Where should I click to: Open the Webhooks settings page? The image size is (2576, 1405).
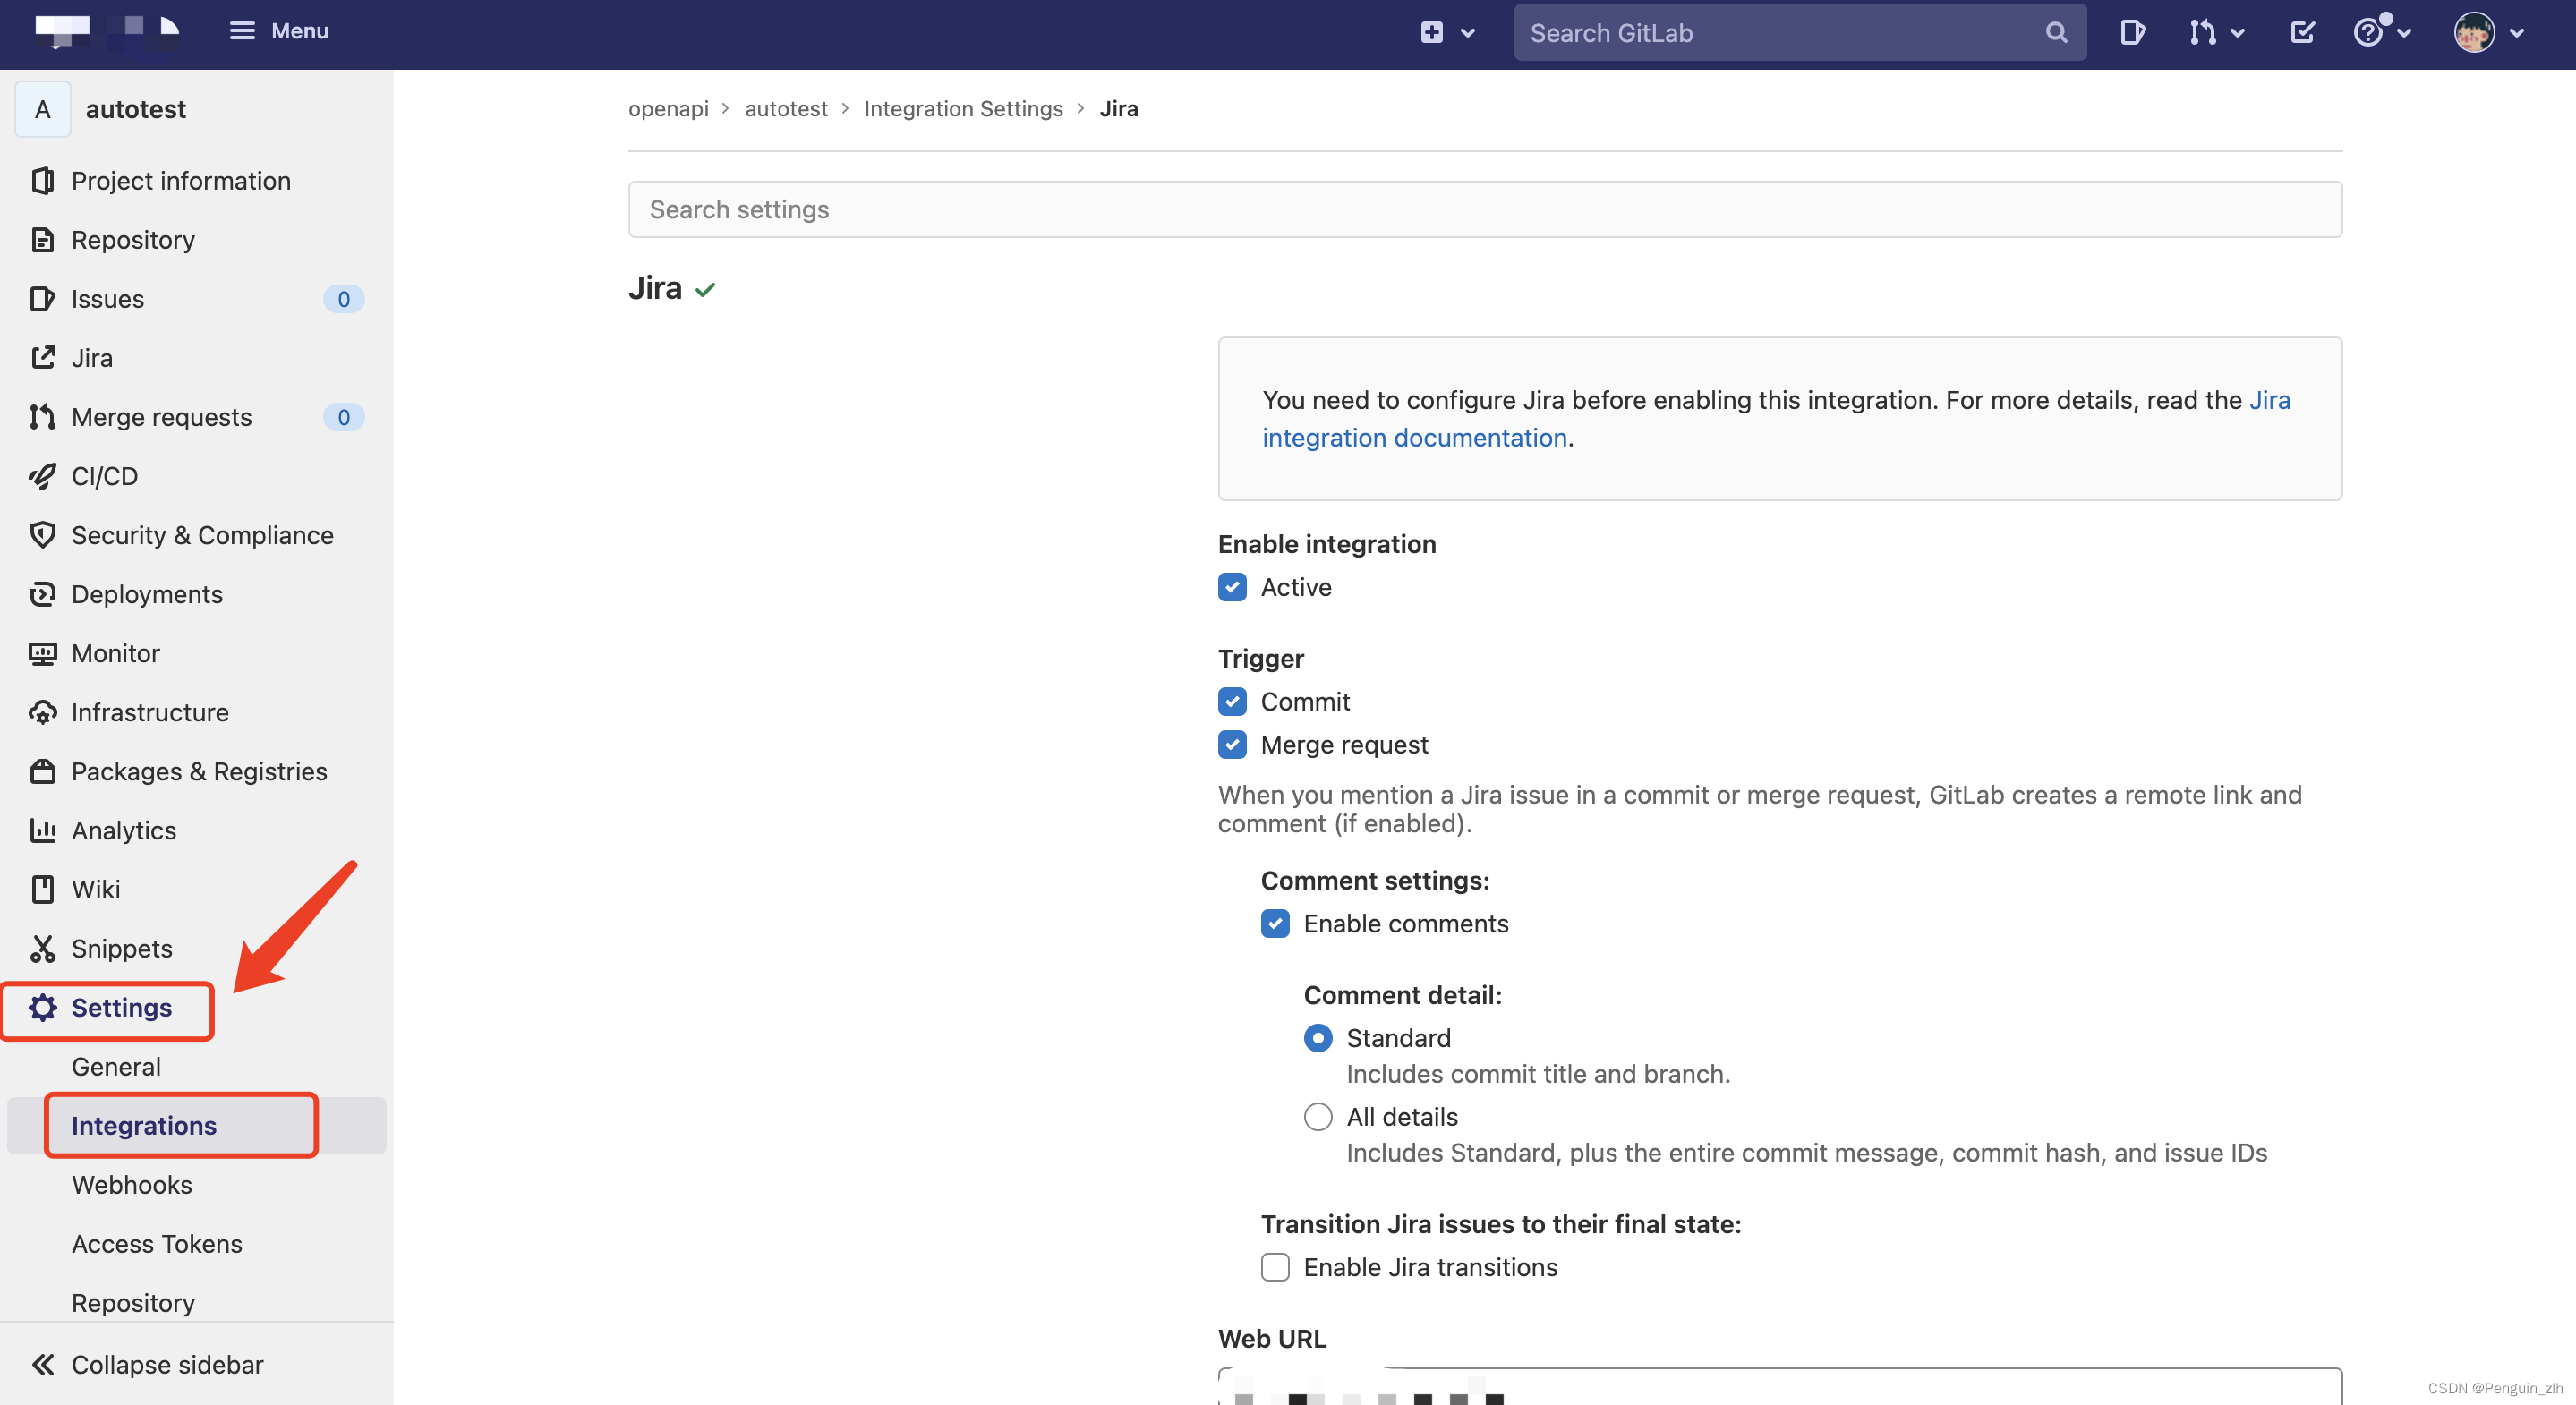click(132, 1184)
